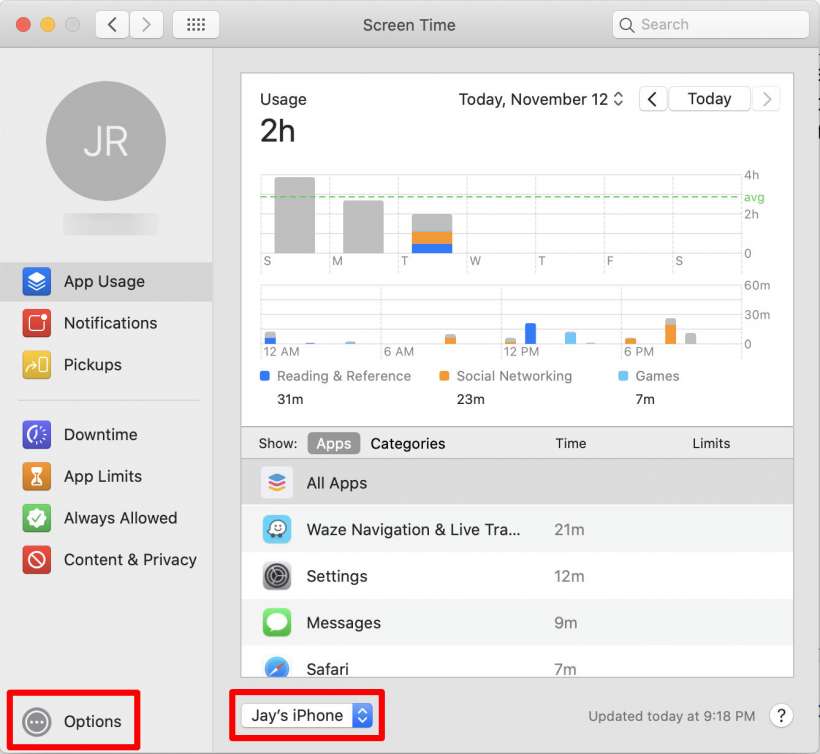Click the Limits column header

tap(711, 443)
